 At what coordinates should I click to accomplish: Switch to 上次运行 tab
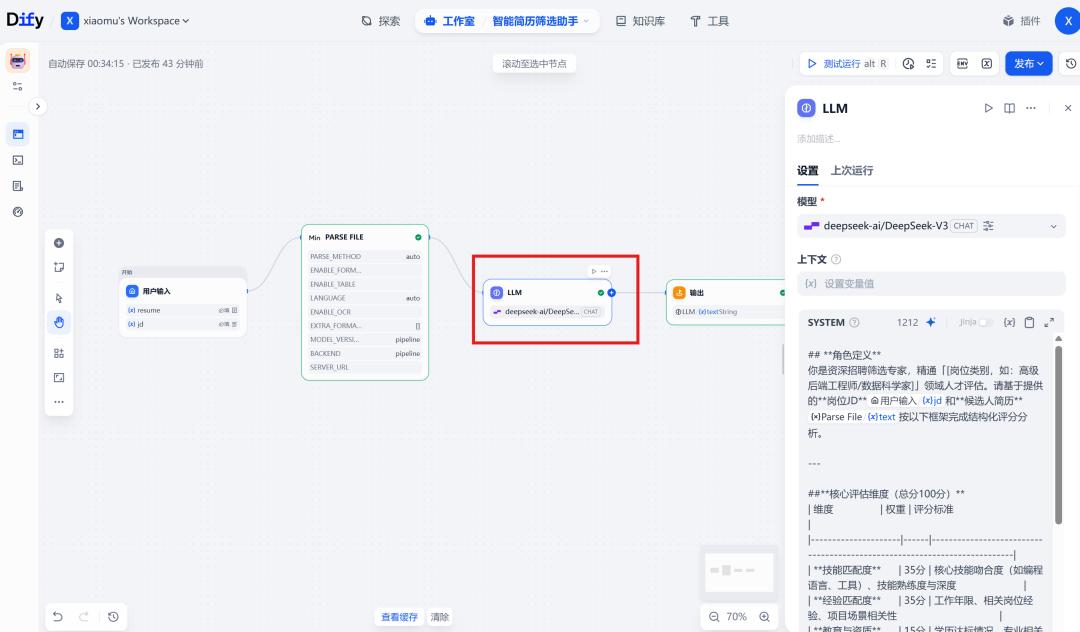[x=852, y=171]
